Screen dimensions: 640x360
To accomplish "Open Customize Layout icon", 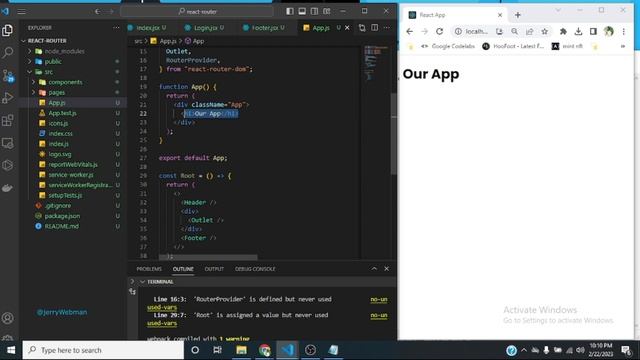I will 327,11.
